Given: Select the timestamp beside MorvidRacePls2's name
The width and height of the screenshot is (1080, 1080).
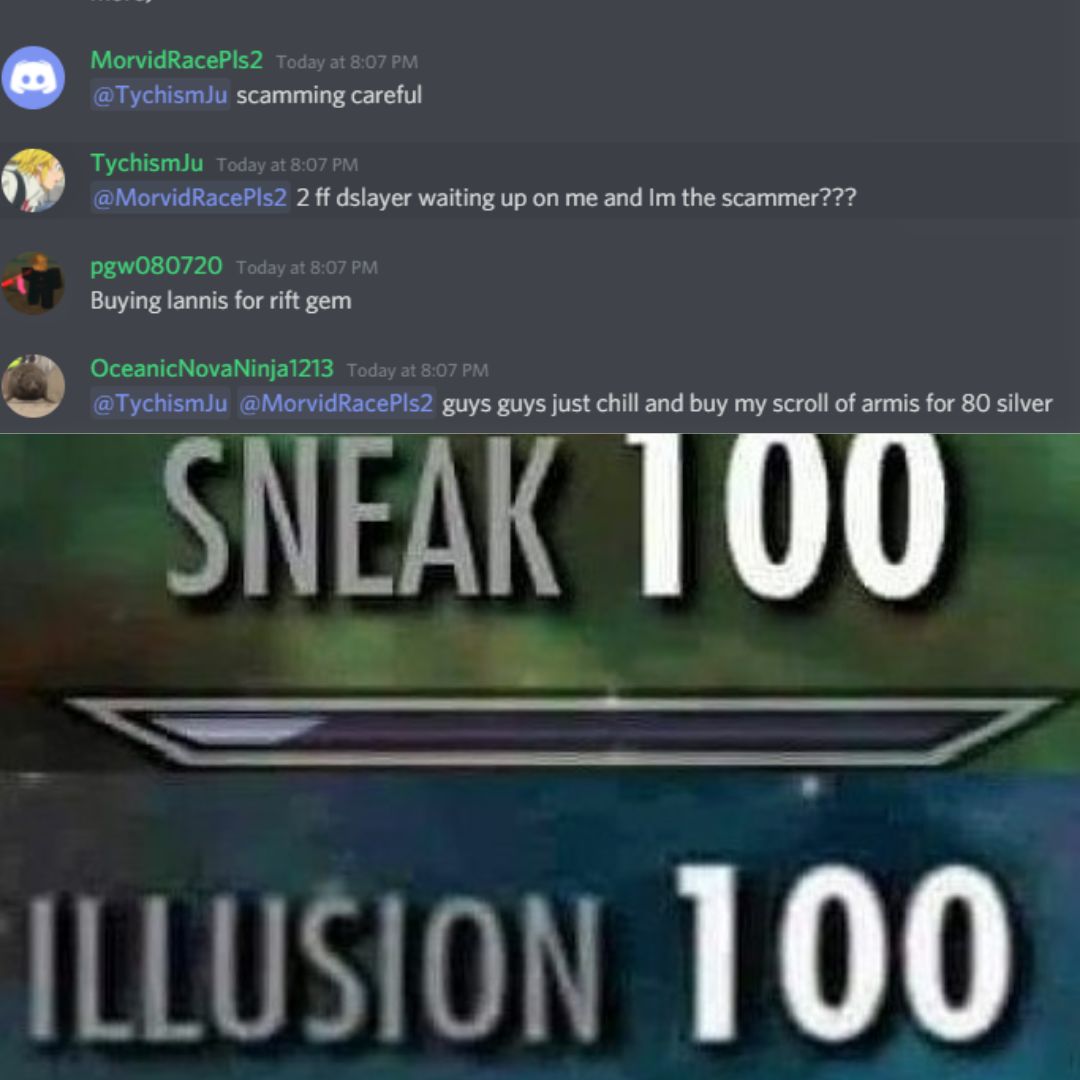Looking at the screenshot, I should [x=347, y=62].
